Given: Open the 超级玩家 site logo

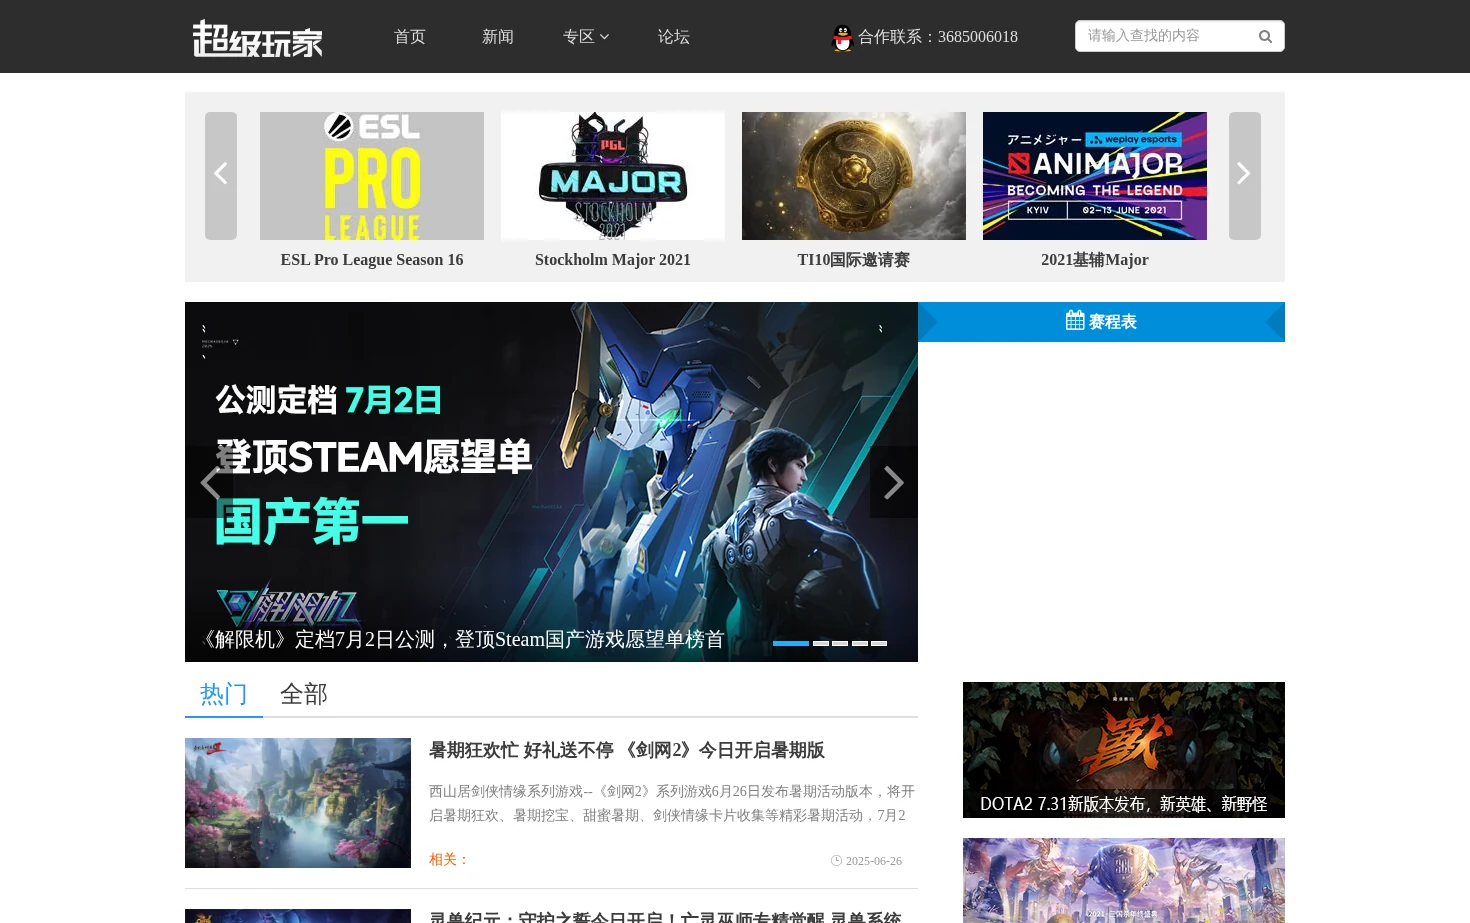Looking at the screenshot, I should [257, 38].
